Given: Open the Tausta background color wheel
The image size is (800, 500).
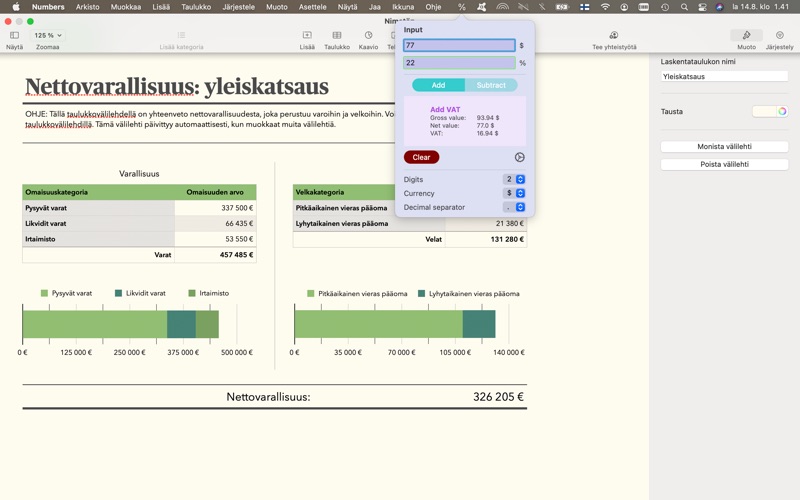Looking at the screenshot, I should 782,111.
